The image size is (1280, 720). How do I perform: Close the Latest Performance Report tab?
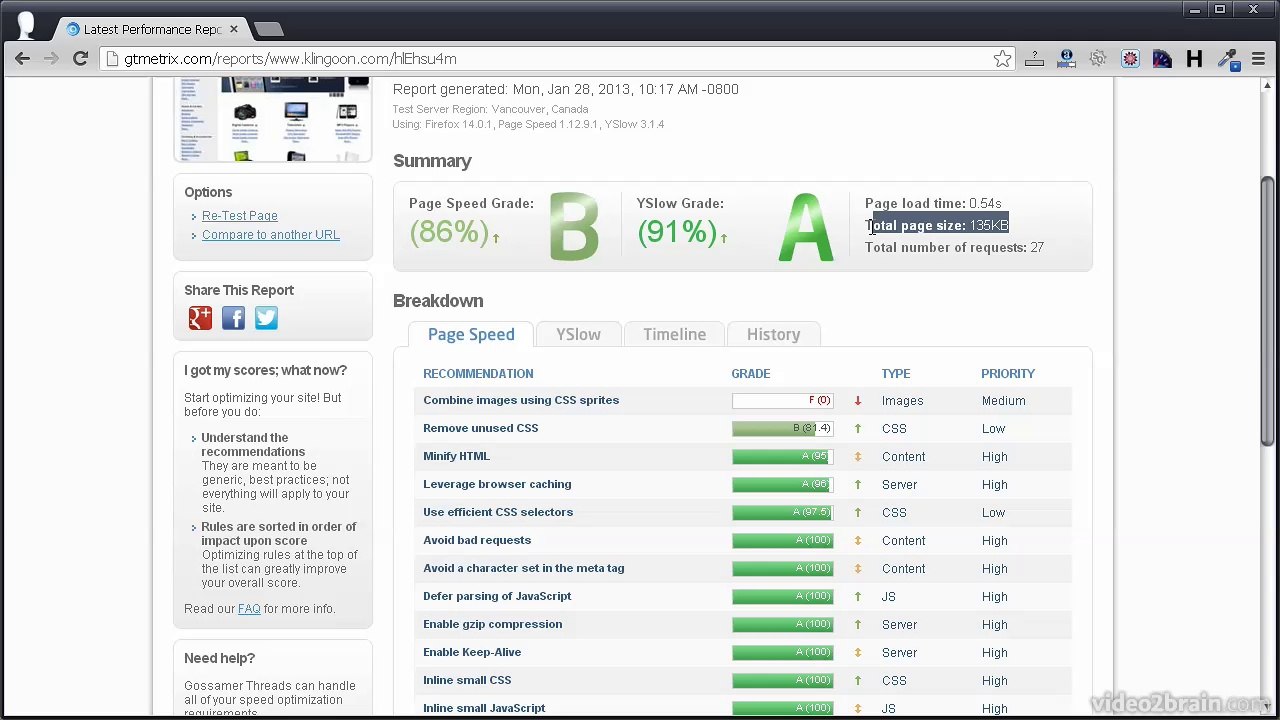[235, 29]
